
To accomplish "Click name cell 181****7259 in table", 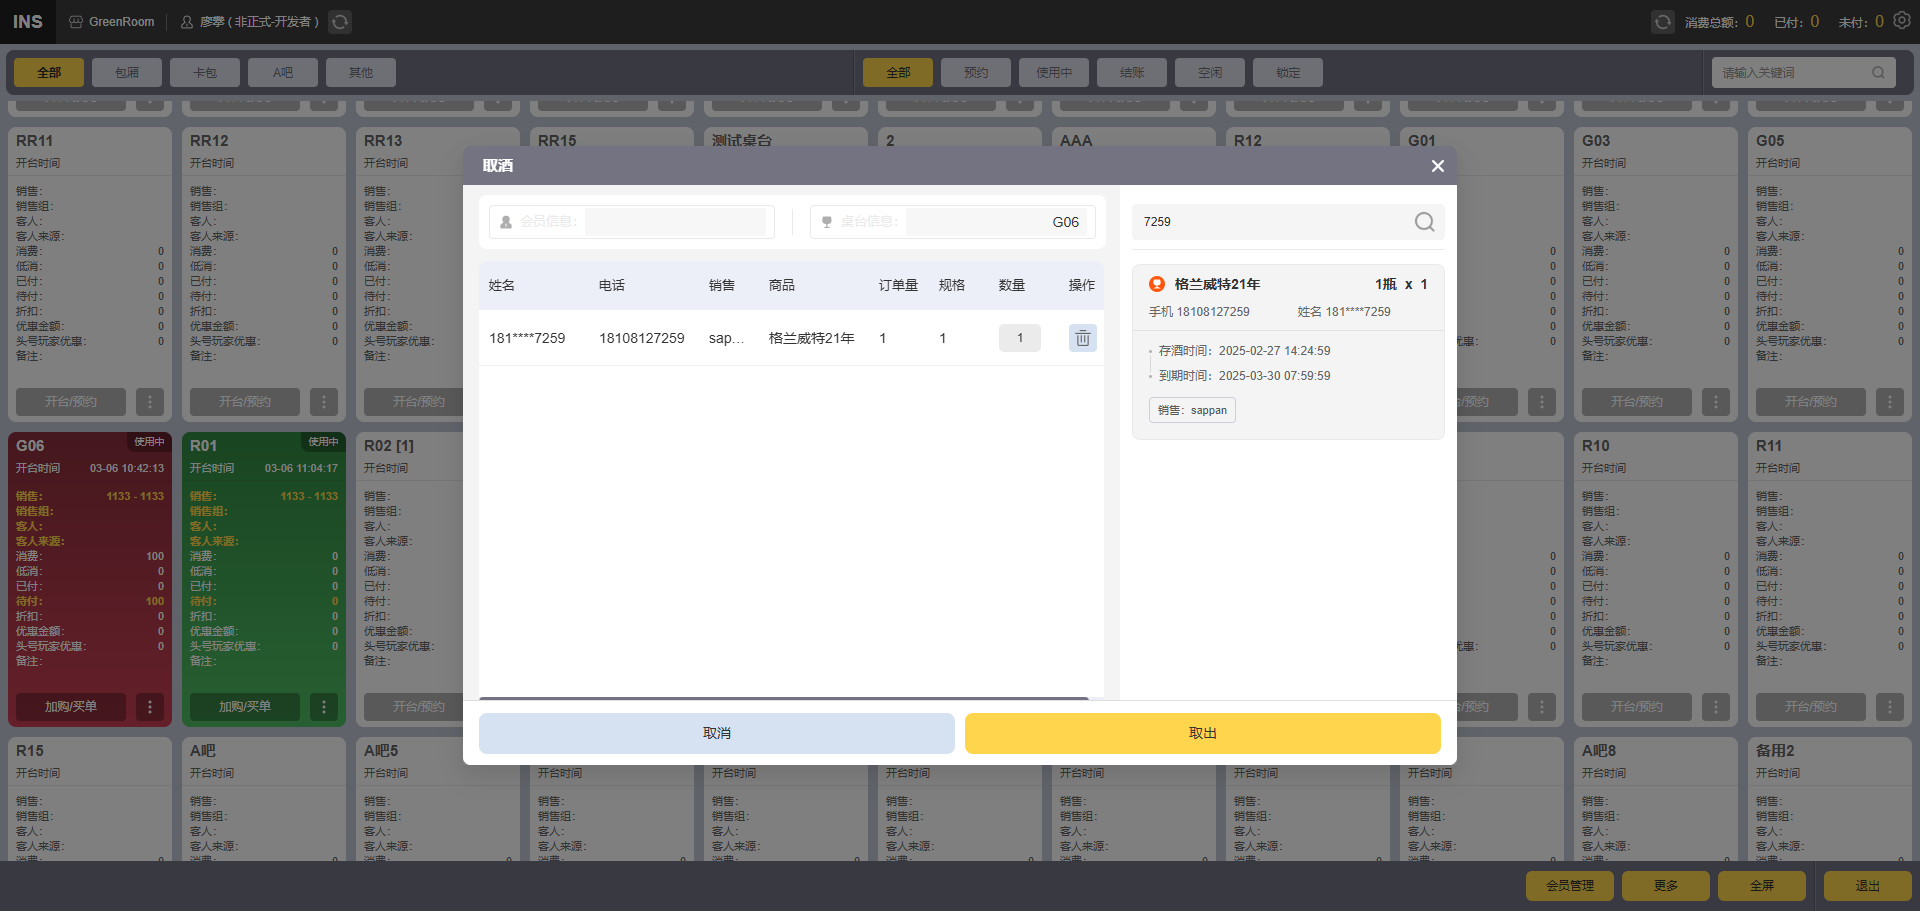I will coord(527,338).
